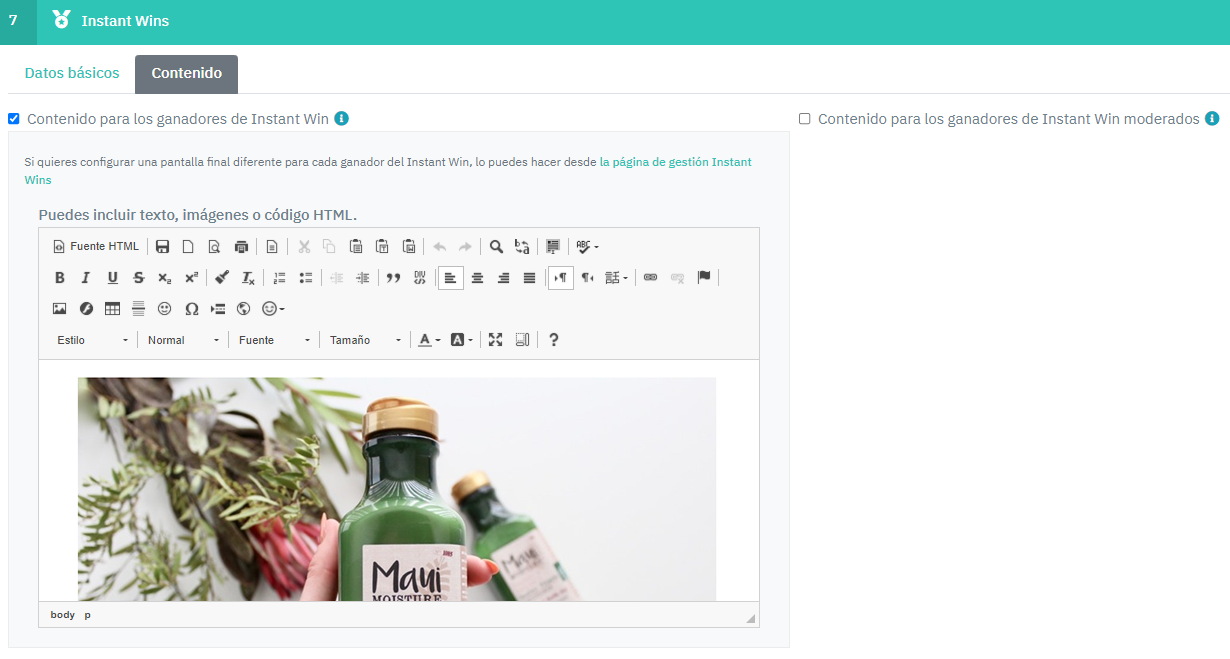Screen dimensions: 1230x659
Task: Click the New Page icon
Action: point(188,247)
